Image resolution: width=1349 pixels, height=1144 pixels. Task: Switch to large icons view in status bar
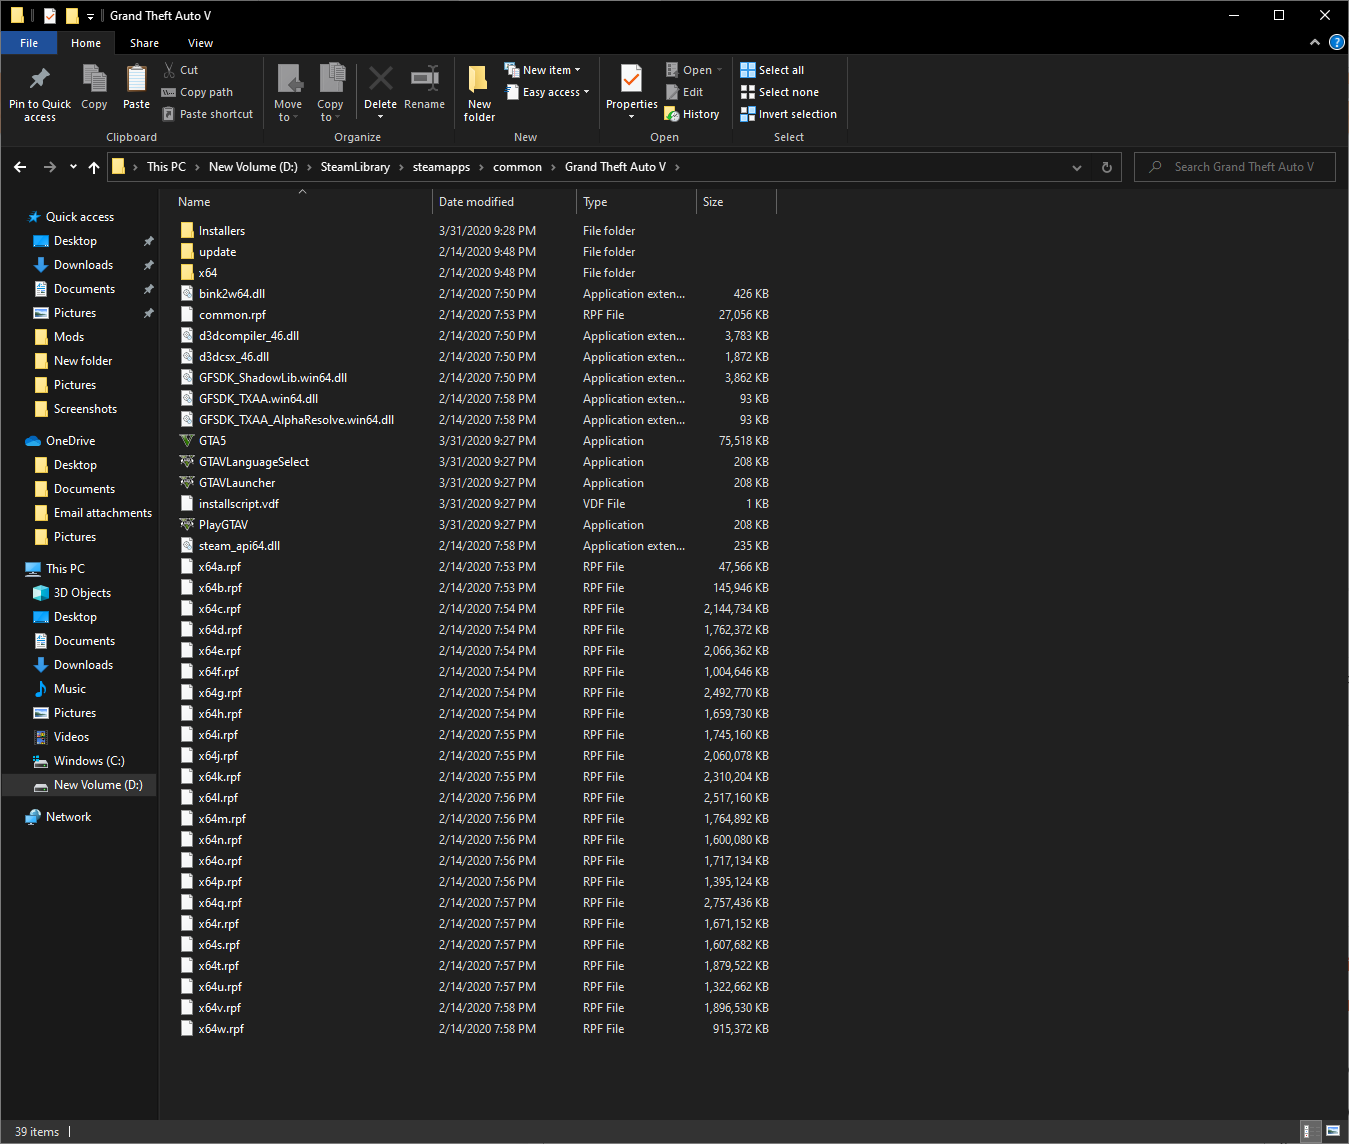1333,1131
